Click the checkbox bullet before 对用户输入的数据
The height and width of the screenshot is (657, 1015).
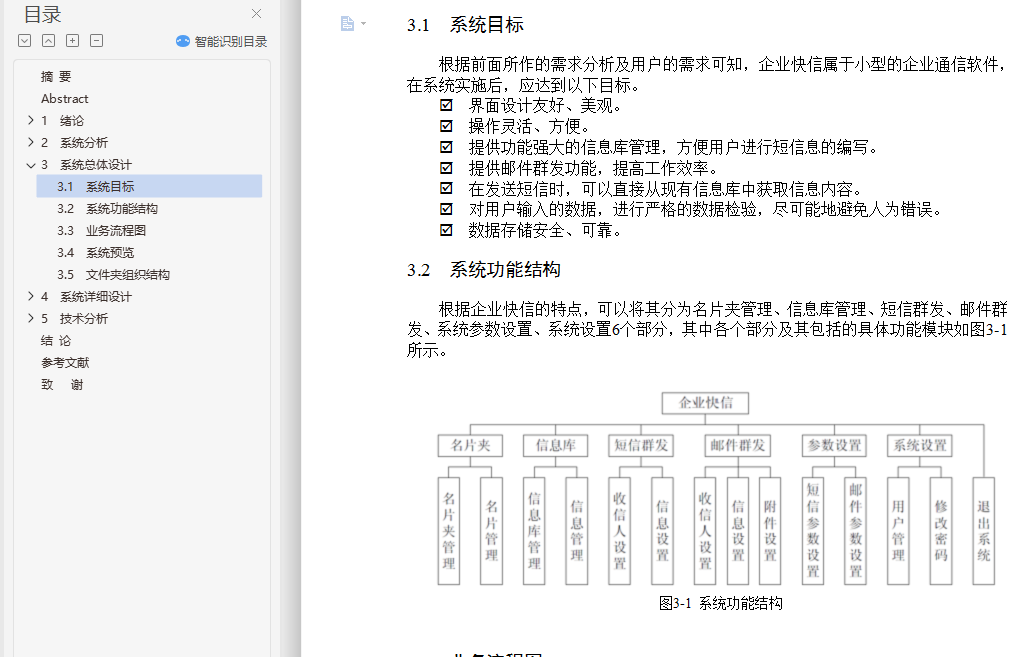[446, 209]
